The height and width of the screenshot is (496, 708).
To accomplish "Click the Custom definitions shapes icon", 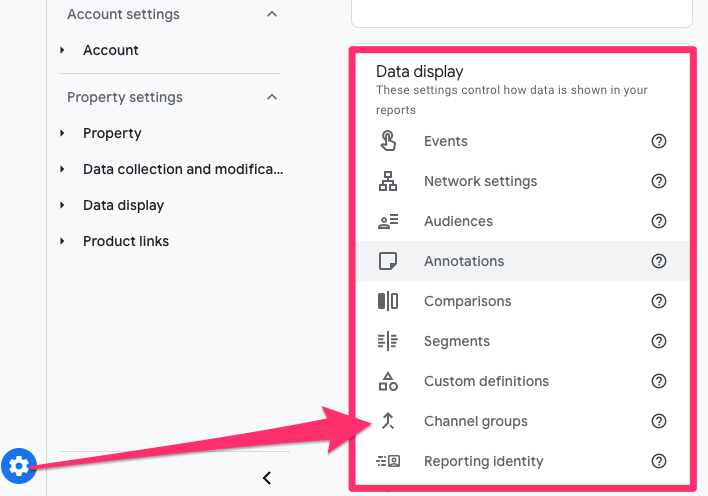I will point(388,381).
